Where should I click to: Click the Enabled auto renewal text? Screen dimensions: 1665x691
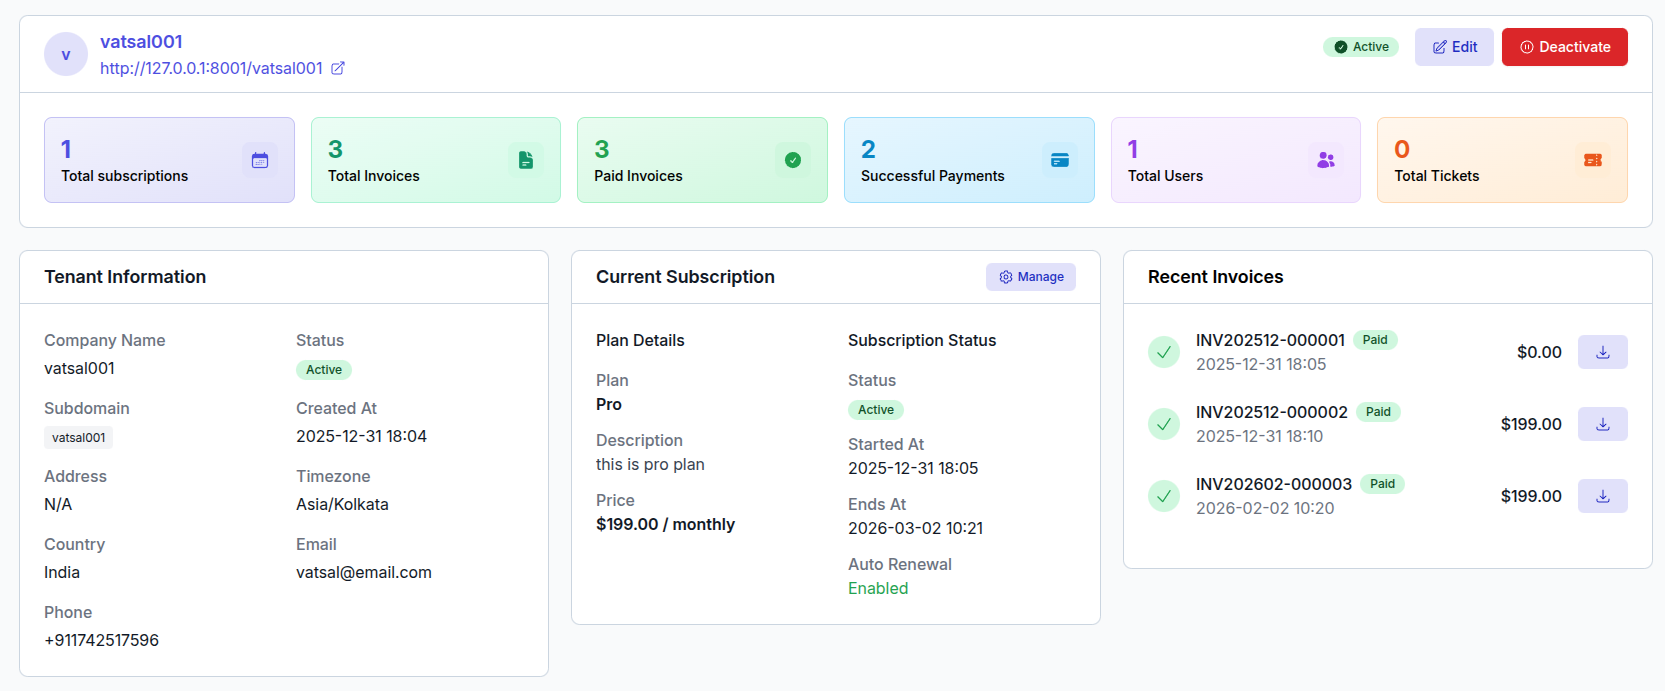(878, 588)
